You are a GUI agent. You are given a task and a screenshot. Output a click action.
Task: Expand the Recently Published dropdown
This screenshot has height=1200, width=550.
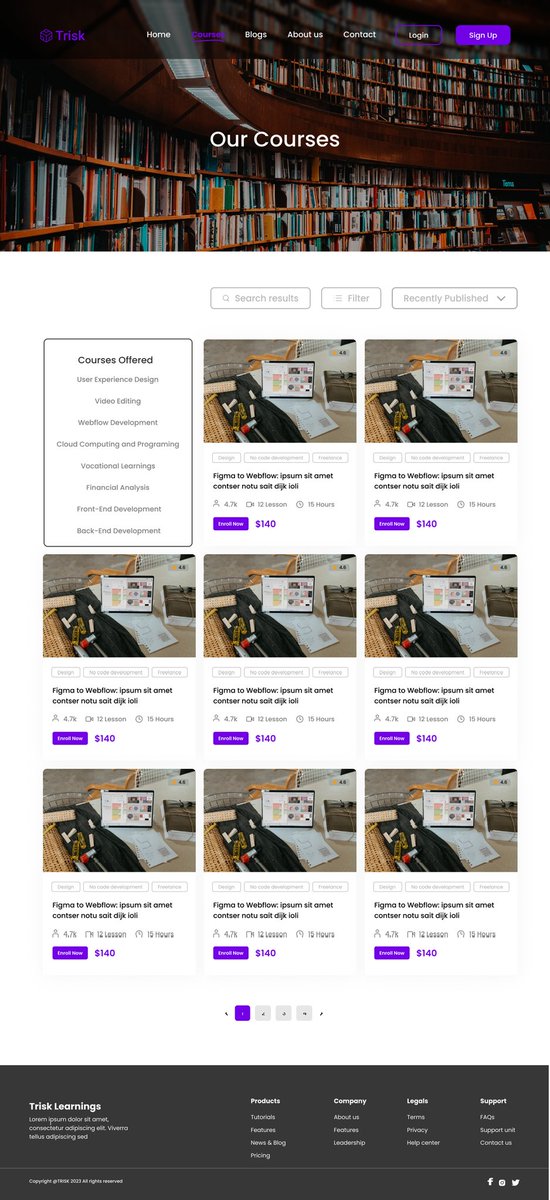(x=455, y=298)
